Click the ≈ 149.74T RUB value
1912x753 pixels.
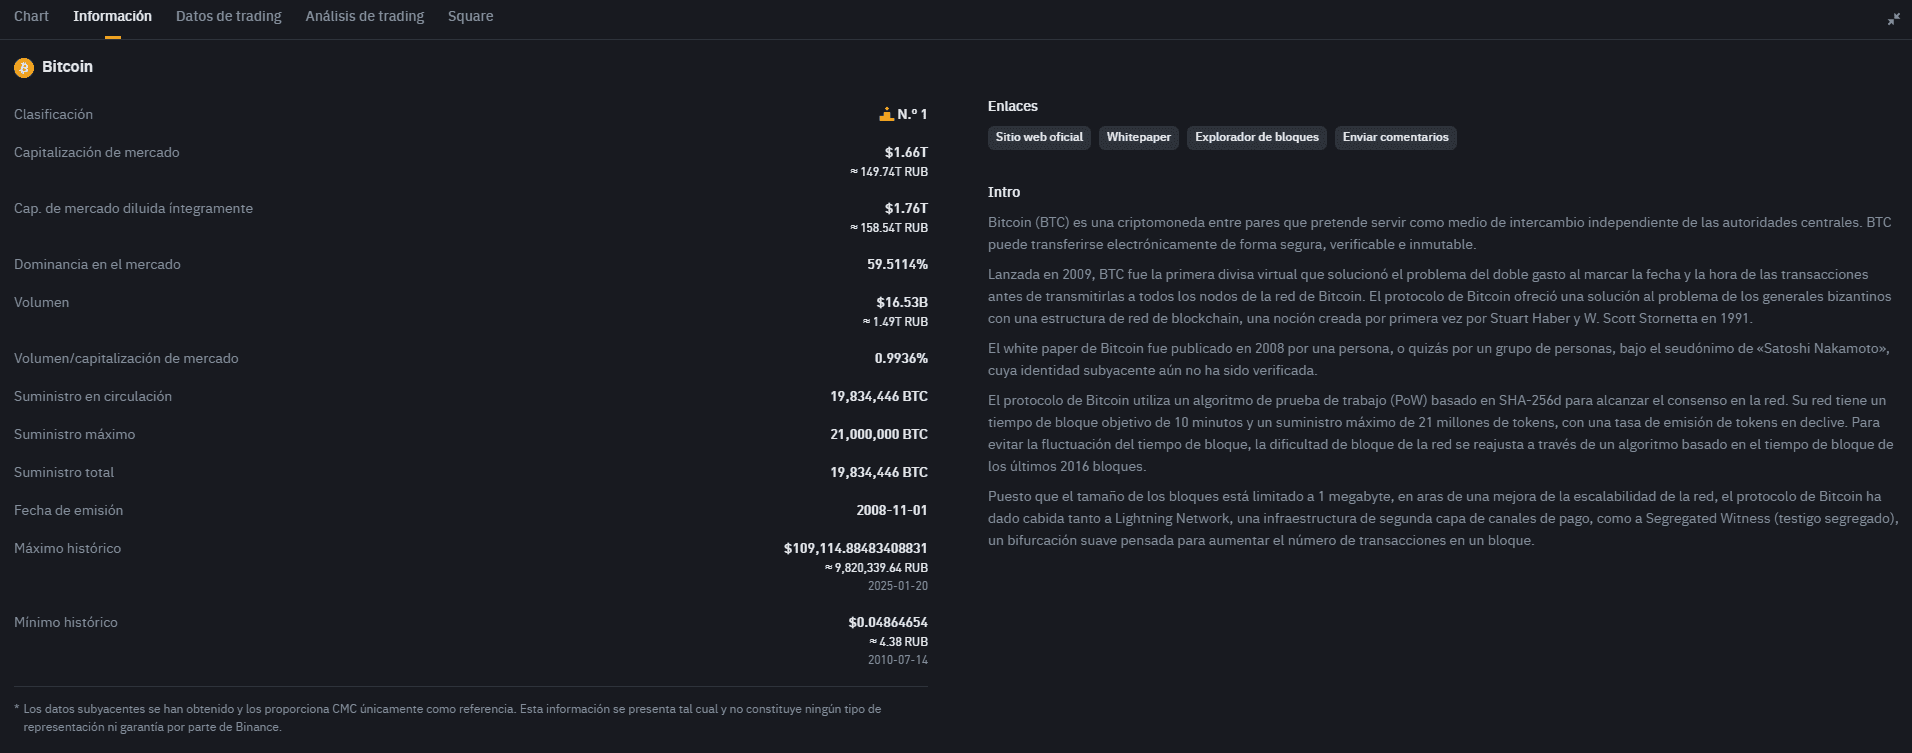[x=889, y=172]
